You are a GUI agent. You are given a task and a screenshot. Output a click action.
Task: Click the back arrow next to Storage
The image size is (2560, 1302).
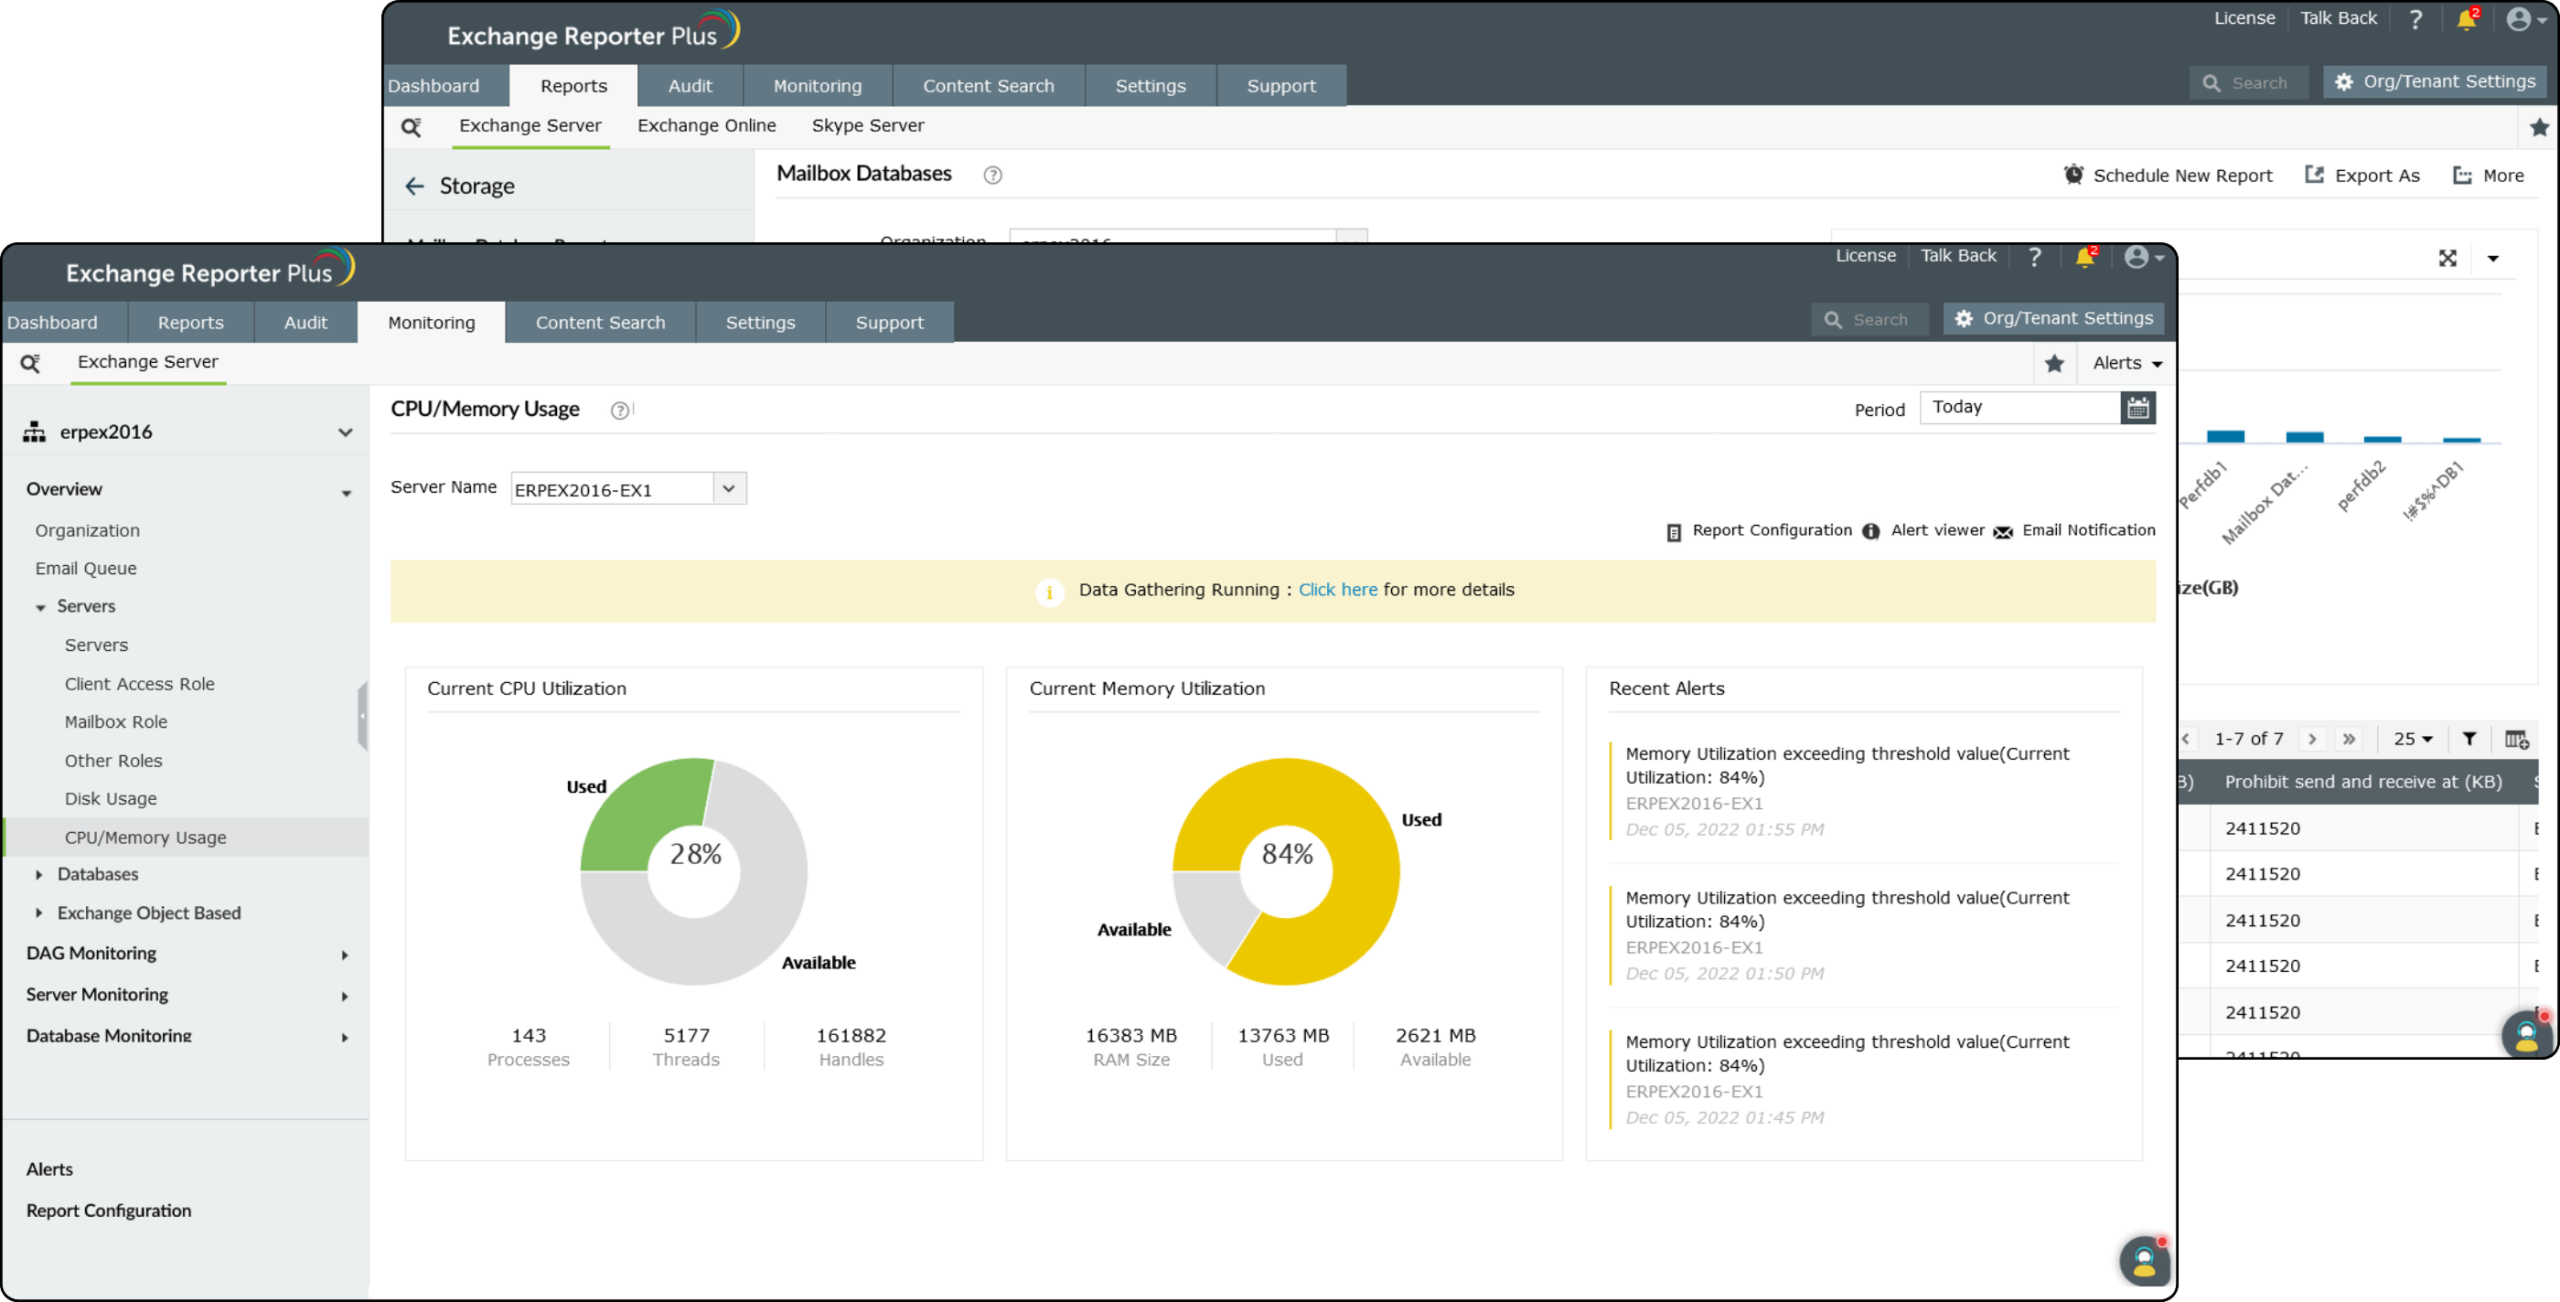(x=414, y=187)
